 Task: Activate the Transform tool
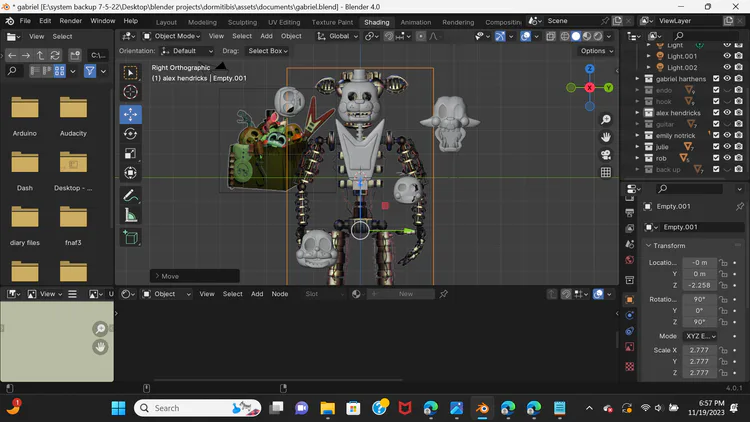click(130, 173)
